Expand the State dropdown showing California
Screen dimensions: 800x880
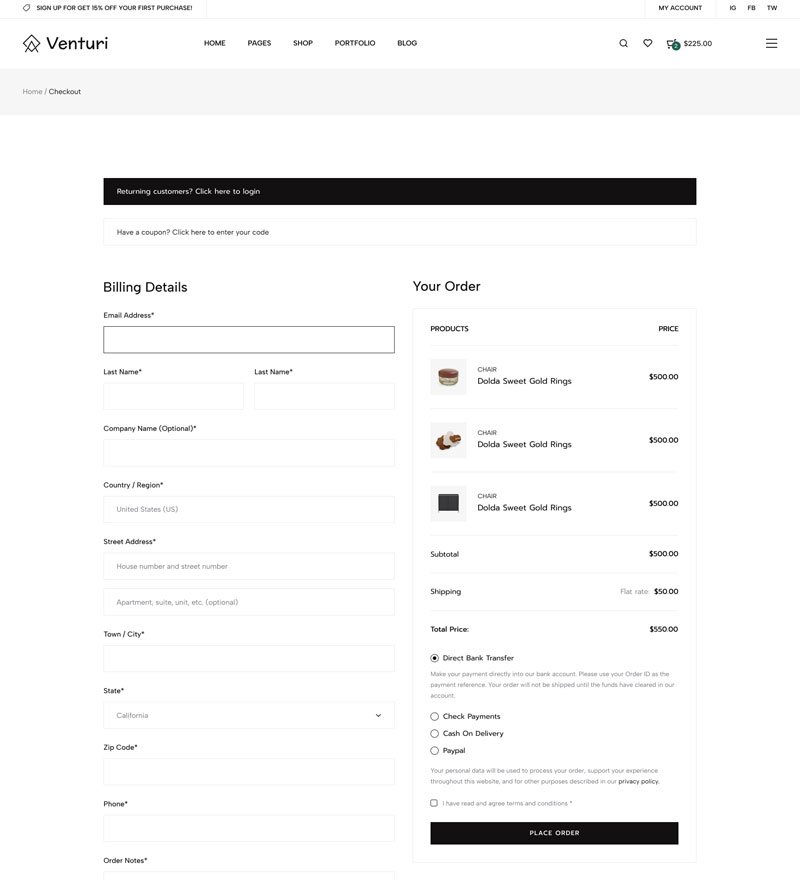coord(248,715)
